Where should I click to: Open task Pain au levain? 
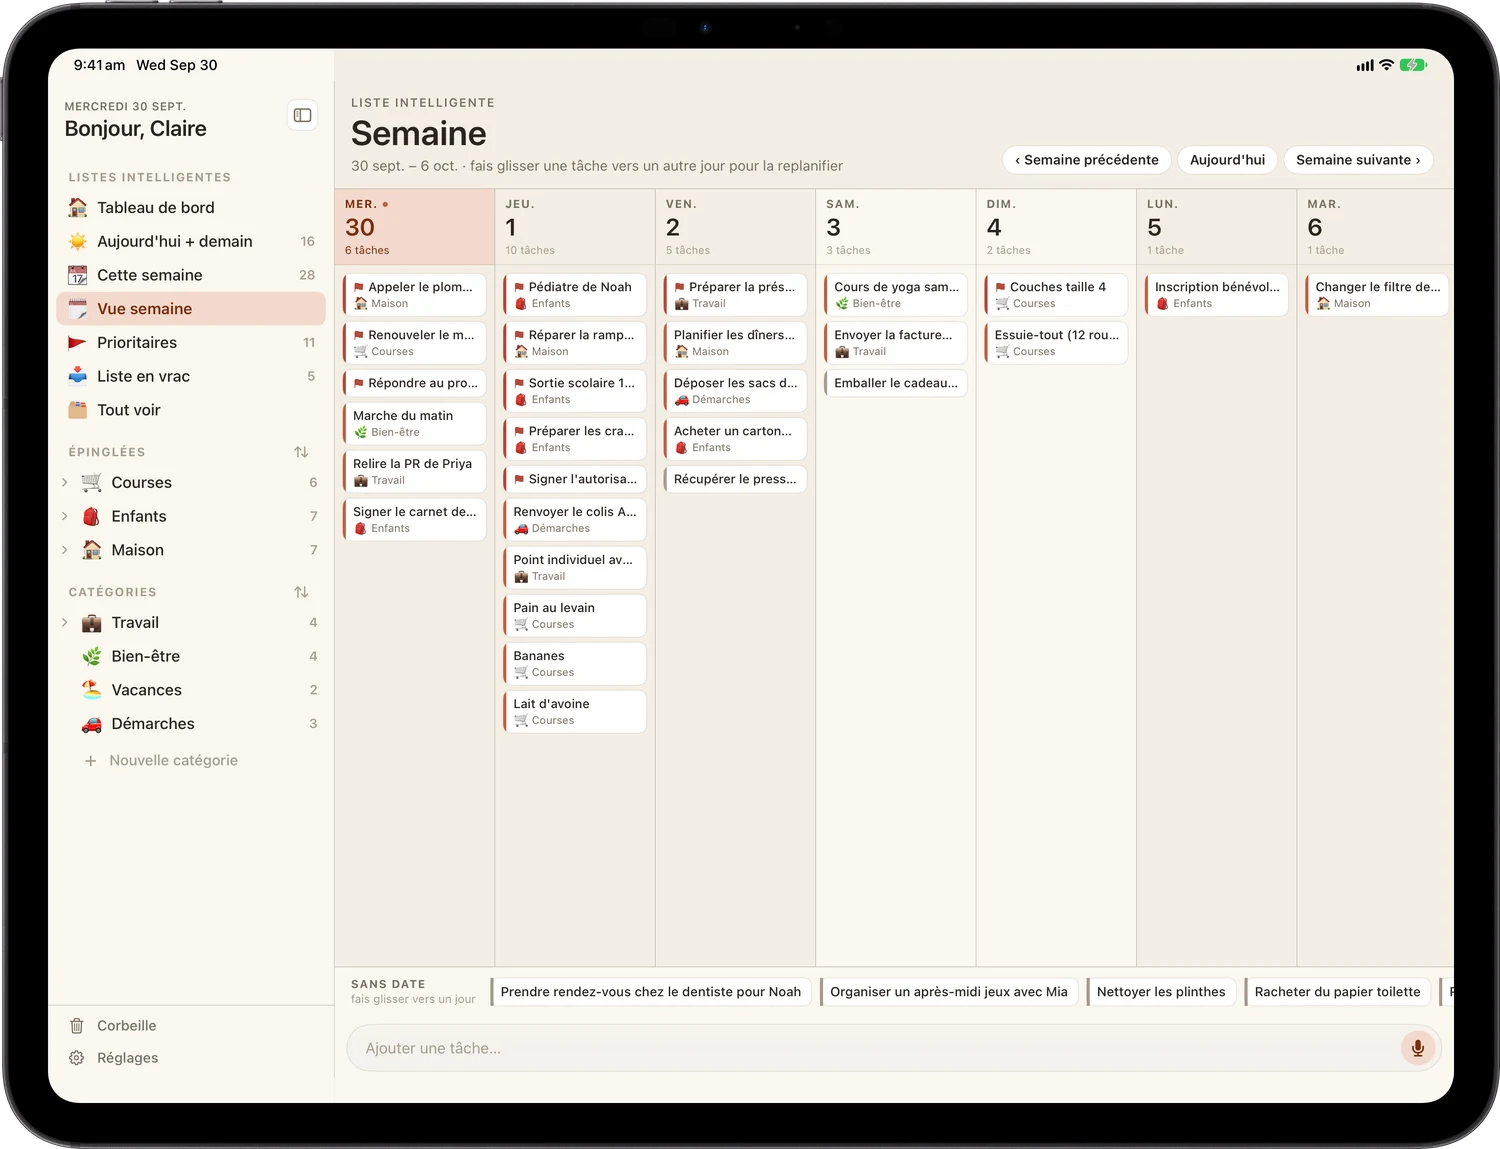pos(575,615)
